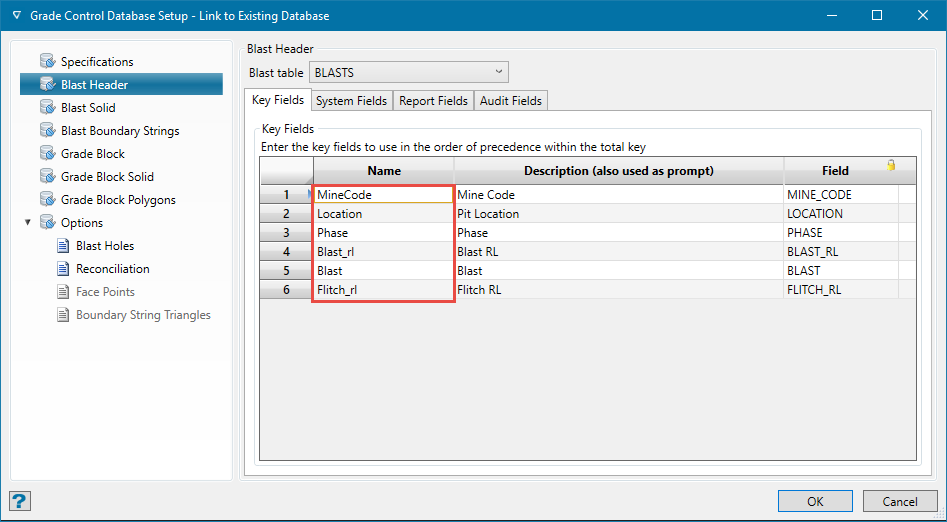Open the Audit Fields tab
947x522 pixels.
pos(510,101)
